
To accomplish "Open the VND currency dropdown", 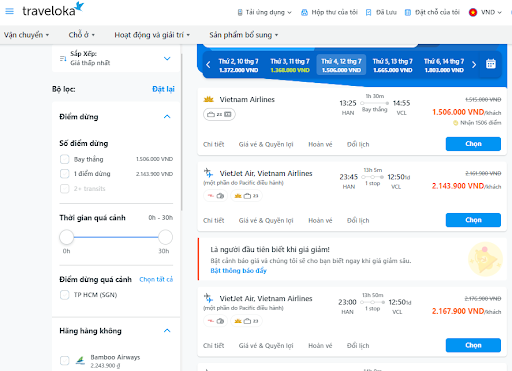I will (x=485, y=13).
